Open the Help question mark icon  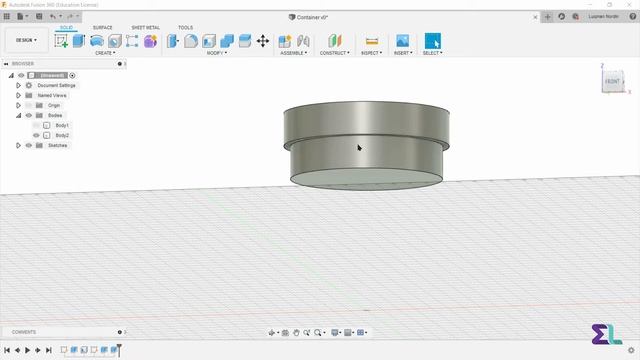click(633, 16)
